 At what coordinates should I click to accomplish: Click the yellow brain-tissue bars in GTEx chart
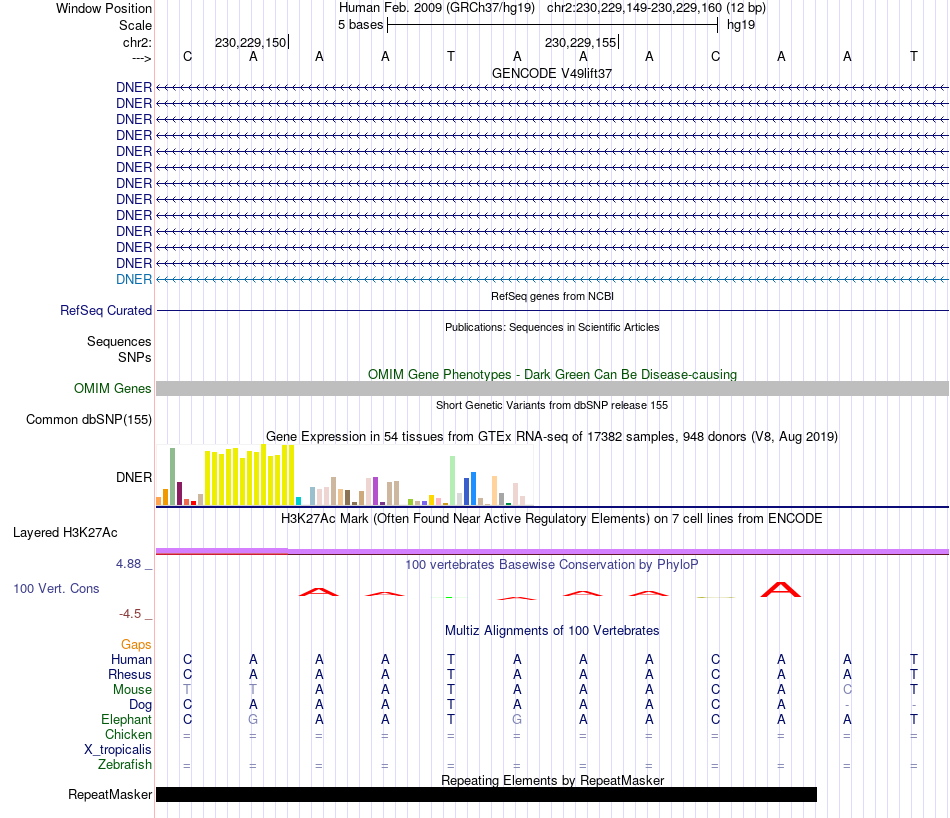click(250, 476)
